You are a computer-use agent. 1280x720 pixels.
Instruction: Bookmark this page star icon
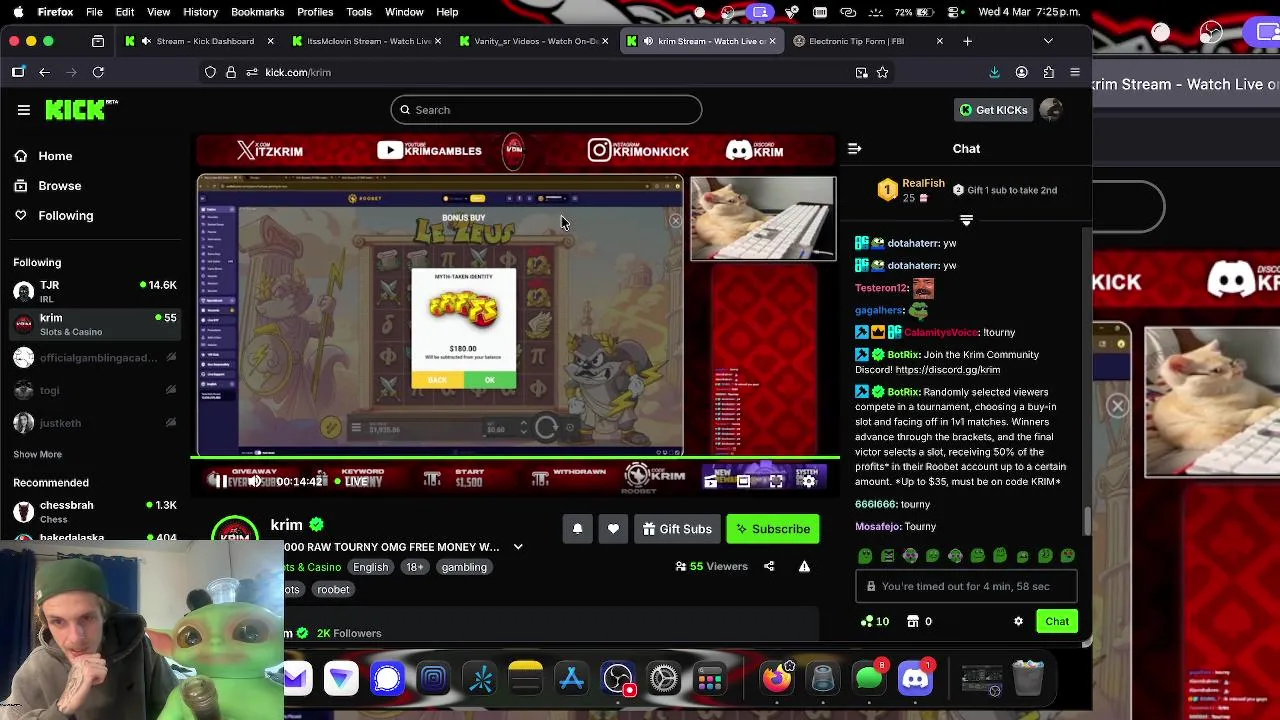coord(882,72)
